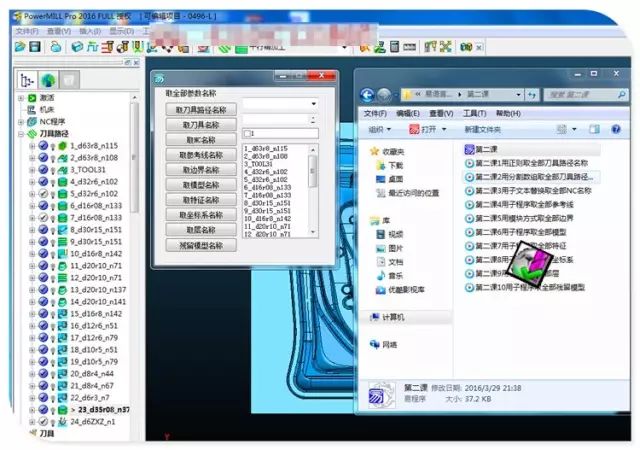Click 取模型名称 button
Image resolution: width=640 pixels, height=450 pixels.
[x=201, y=185]
